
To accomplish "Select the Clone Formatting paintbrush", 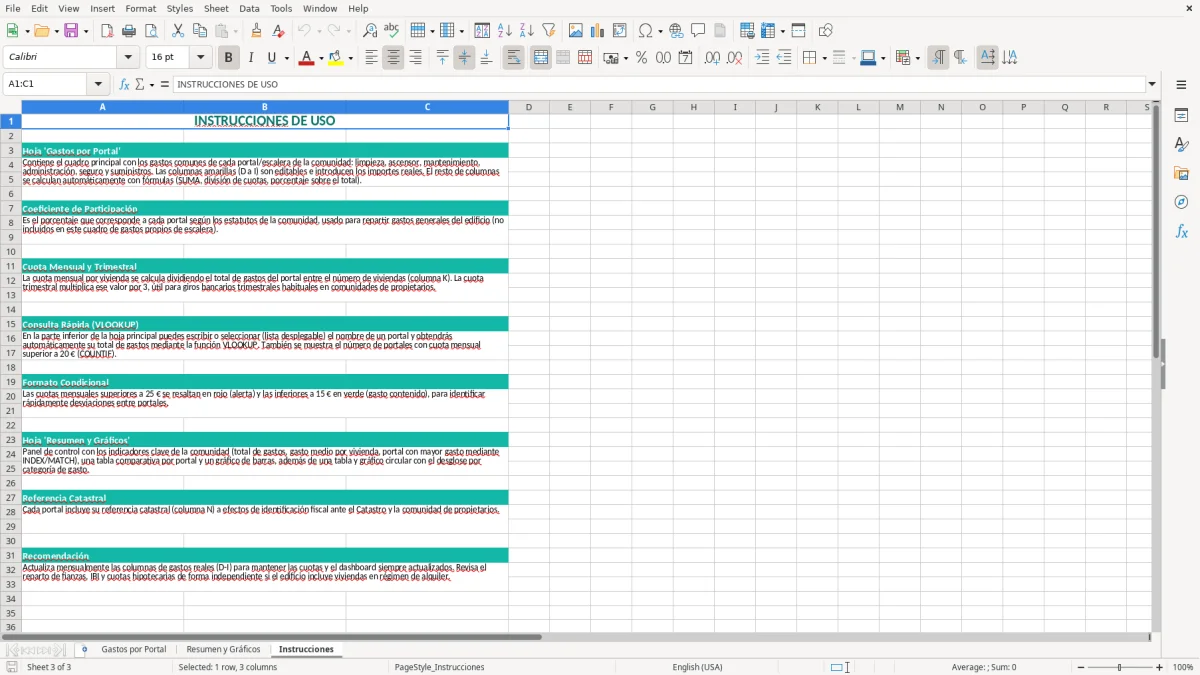I will click(256, 31).
